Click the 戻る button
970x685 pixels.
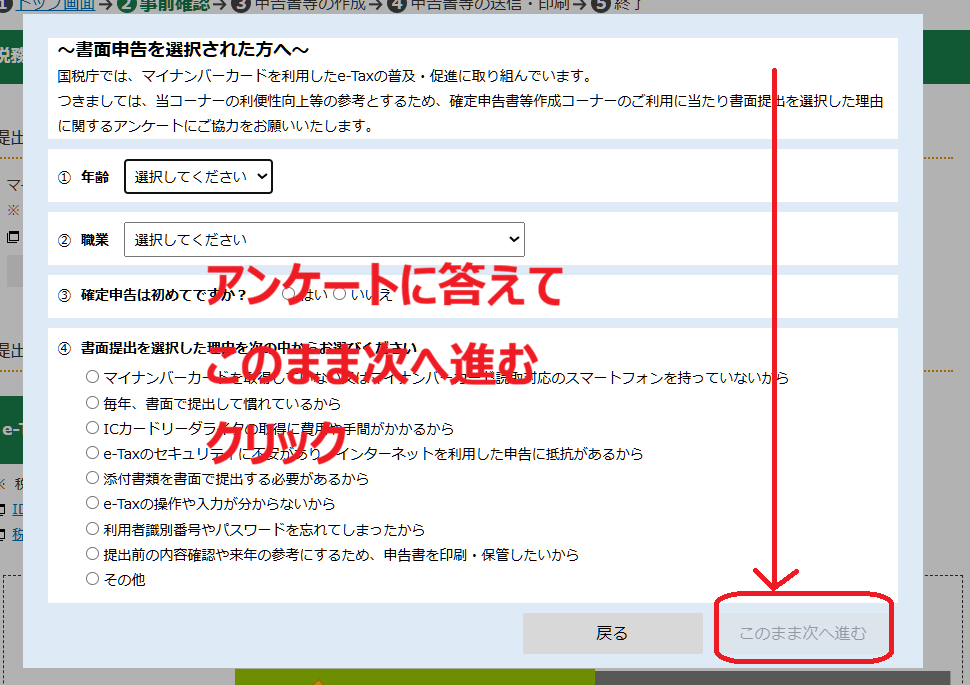(x=612, y=633)
